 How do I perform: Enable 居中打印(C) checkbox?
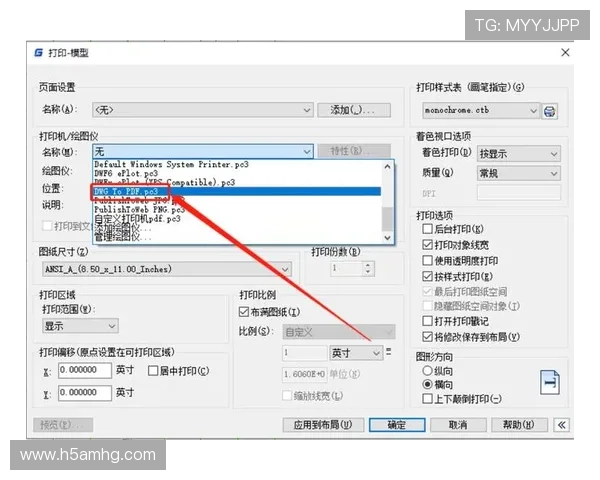pos(153,371)
